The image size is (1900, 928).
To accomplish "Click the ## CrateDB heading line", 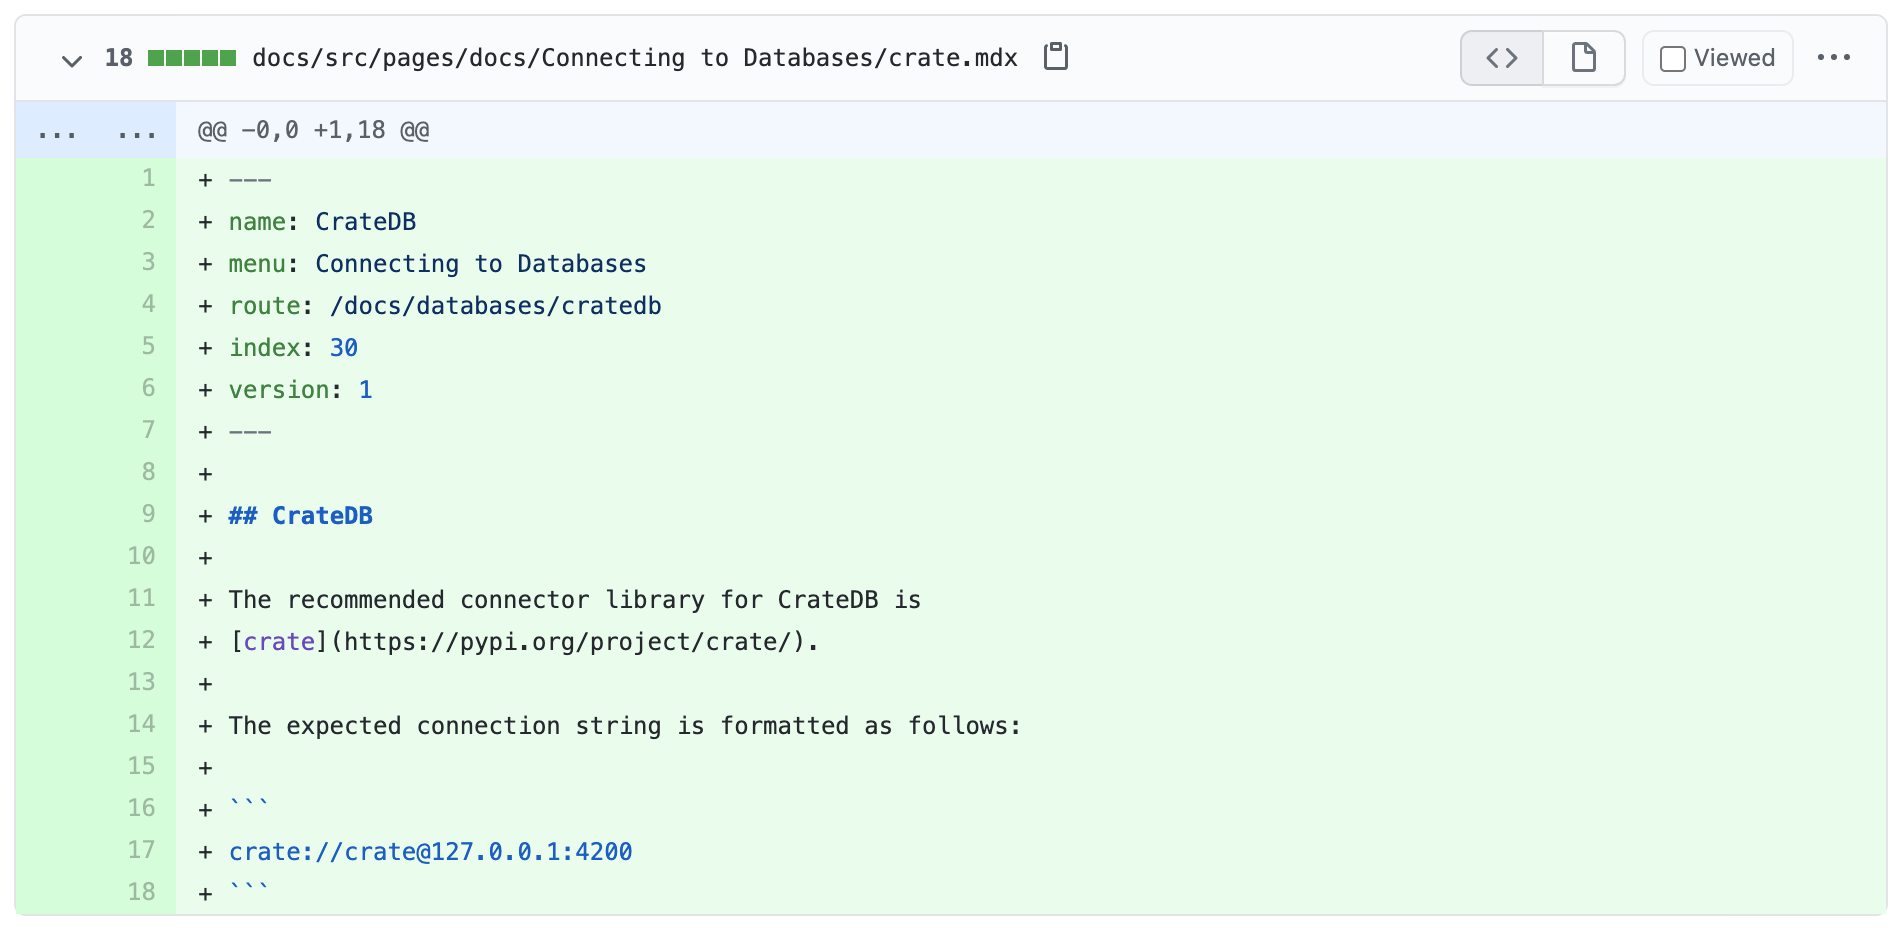I will (x=300, y=516).
